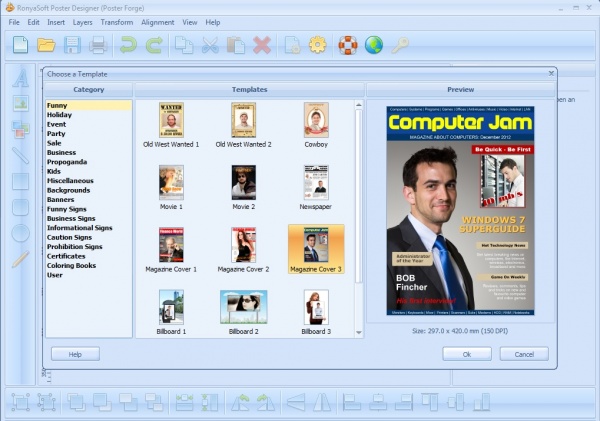Click the Help button in dialog
Viewport: 600px width, 421px height.
click(75, 354)
